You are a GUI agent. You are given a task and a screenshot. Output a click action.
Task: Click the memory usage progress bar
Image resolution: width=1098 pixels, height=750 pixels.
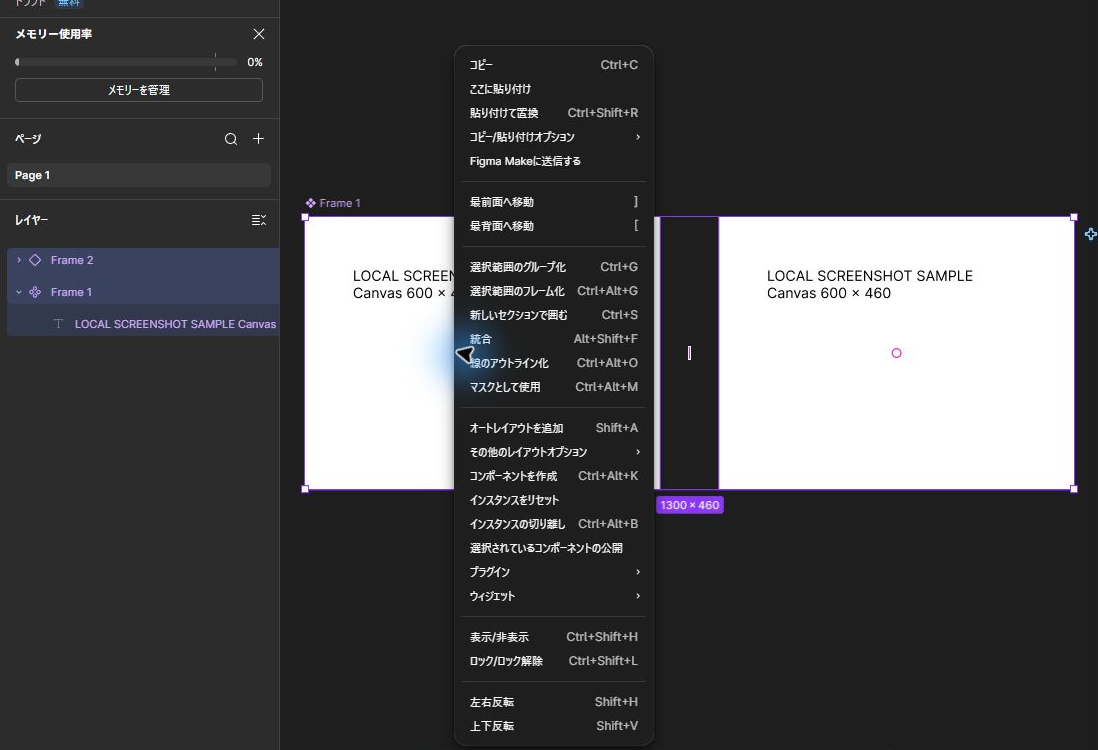[x=126, y=62]
